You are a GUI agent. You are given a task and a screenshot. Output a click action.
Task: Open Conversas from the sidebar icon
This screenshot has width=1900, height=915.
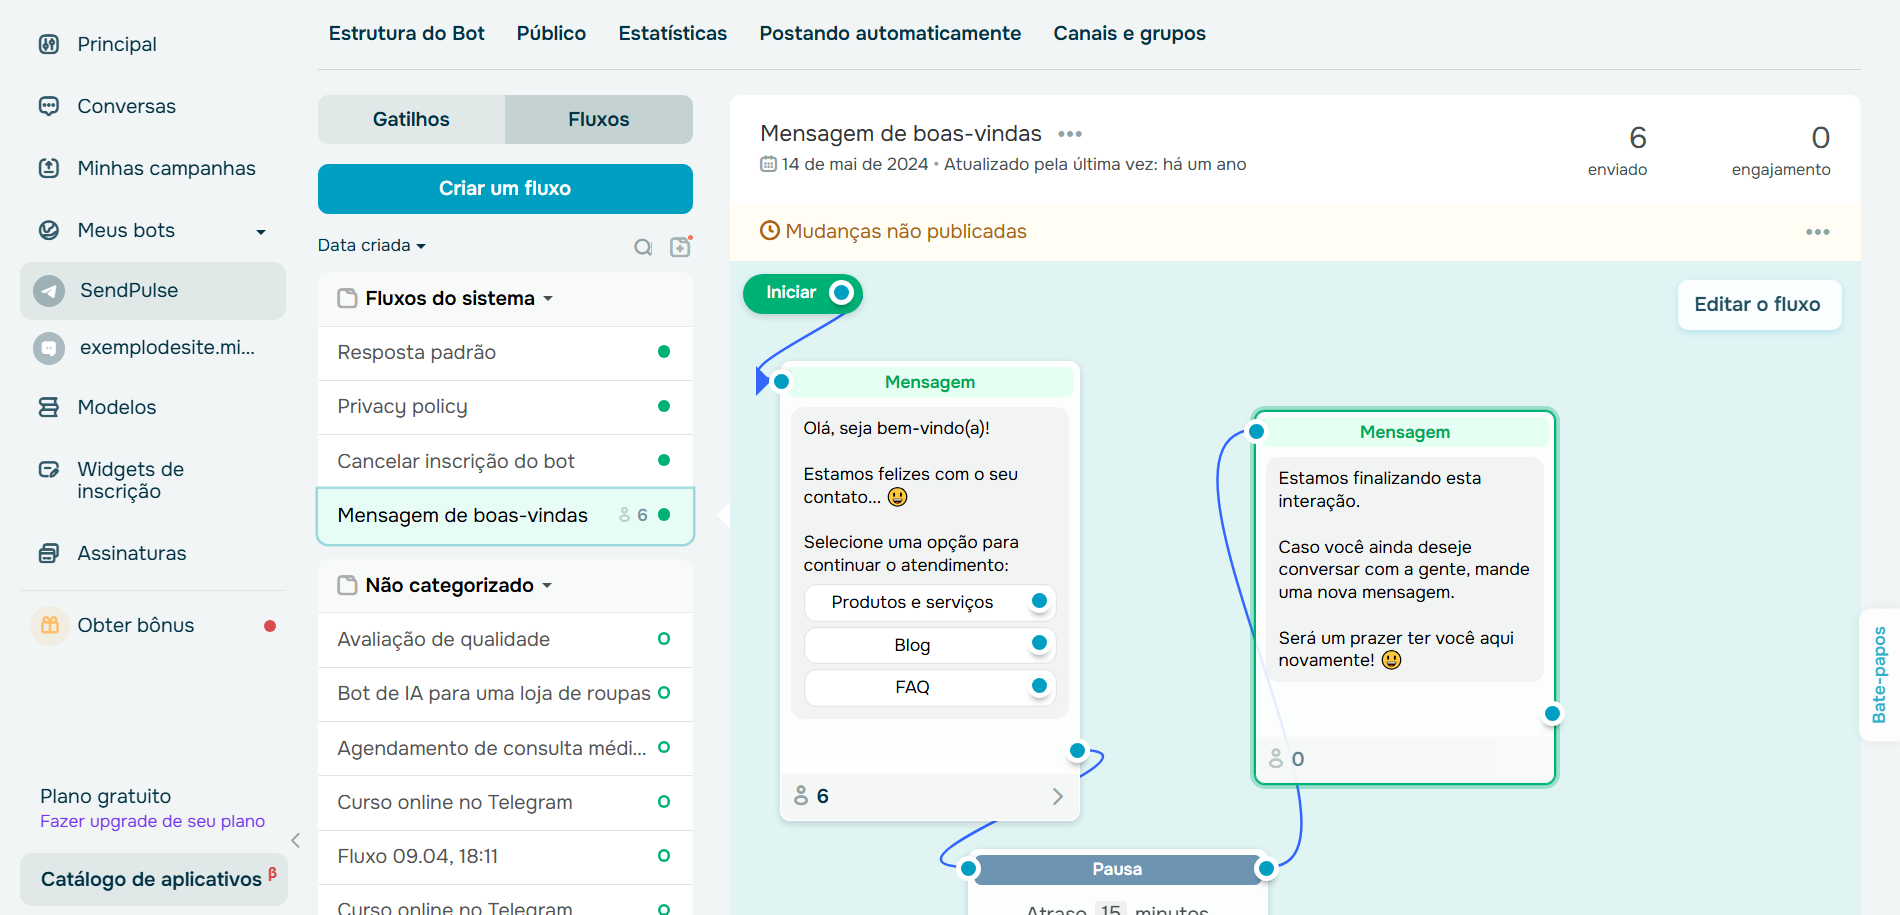tap(49, 105)
